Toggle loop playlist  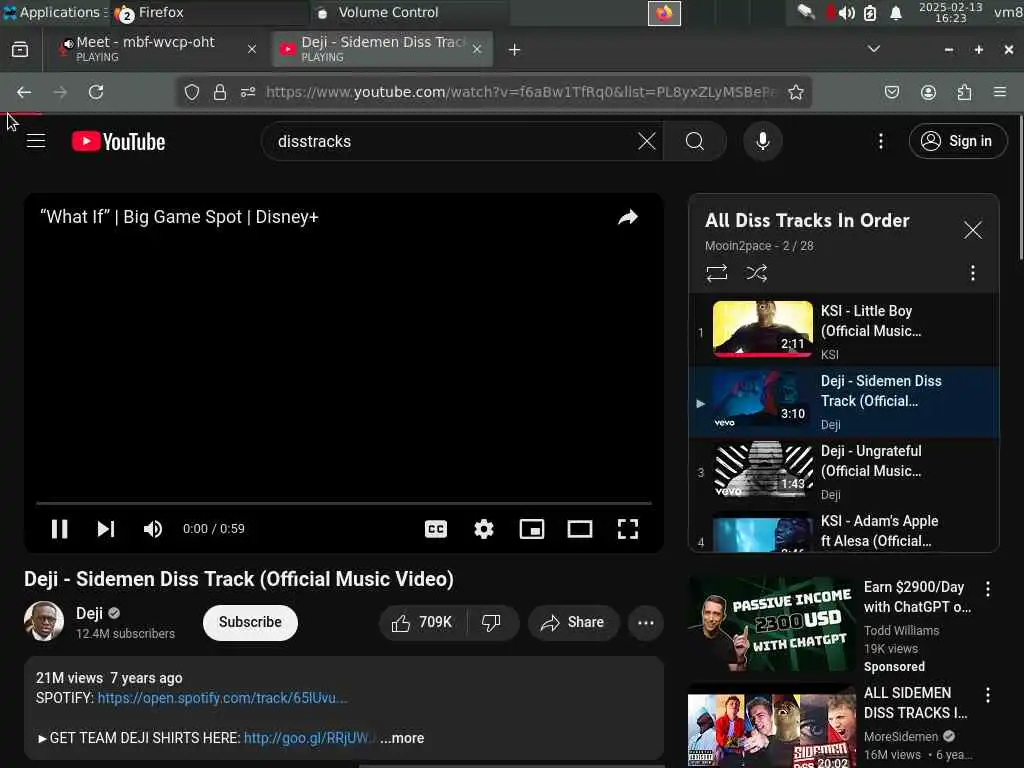click(x=716, y=272)
